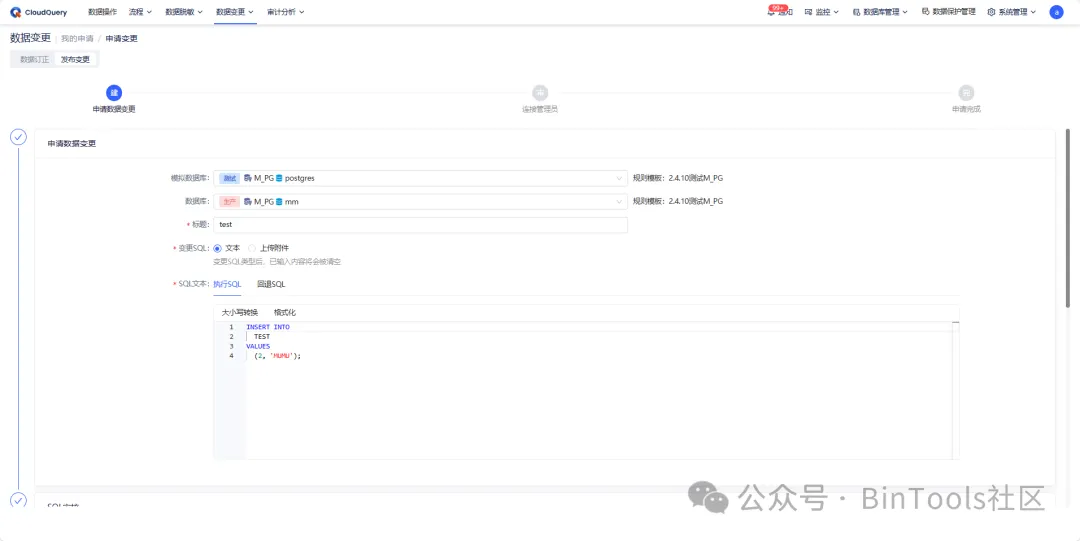Image resolution: width=1080 pixels, height=541 pixels.
Task: Click the 申请完成 step circle icon
Action: (966, 92)
